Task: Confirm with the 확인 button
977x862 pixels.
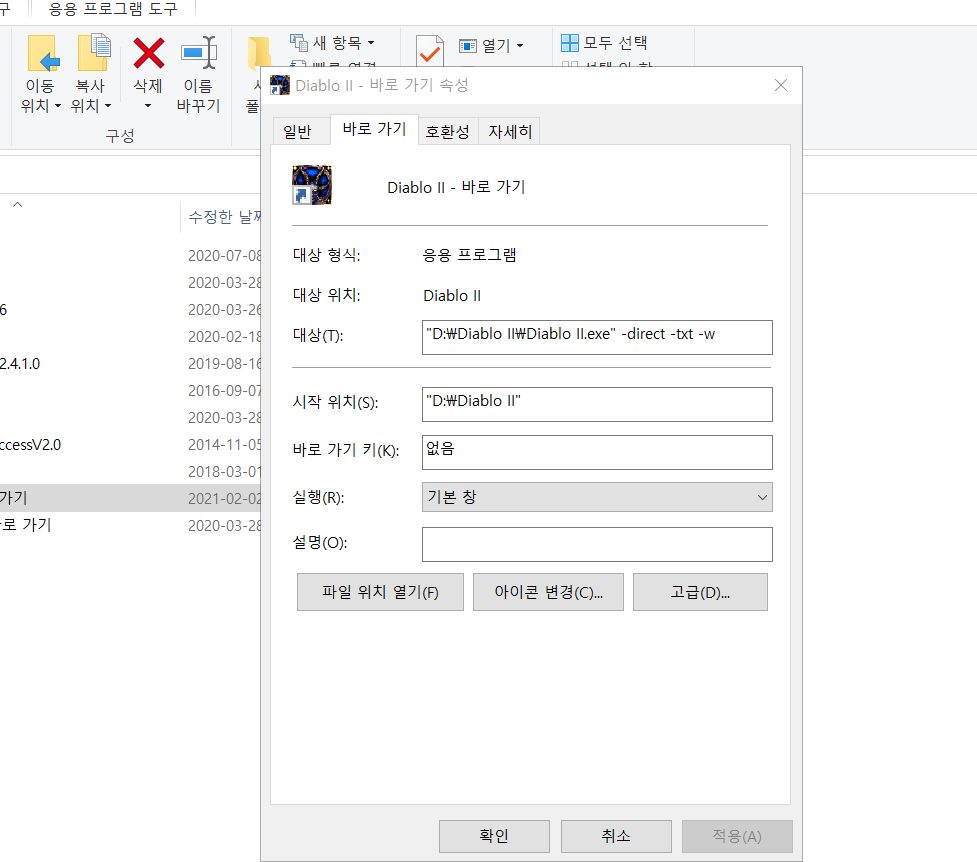Action: [x=494, y=836]
